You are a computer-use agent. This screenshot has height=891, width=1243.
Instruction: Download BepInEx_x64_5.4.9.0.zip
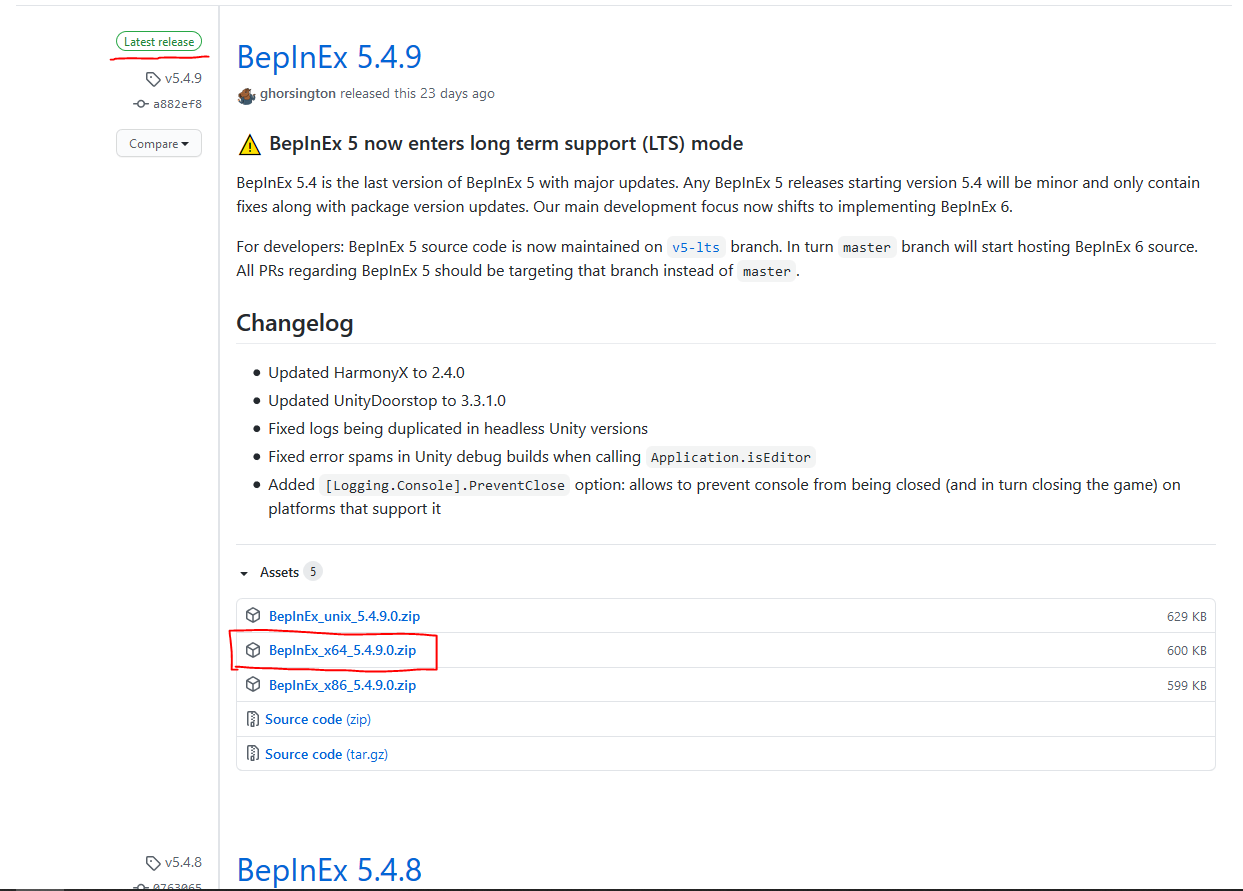342,650
